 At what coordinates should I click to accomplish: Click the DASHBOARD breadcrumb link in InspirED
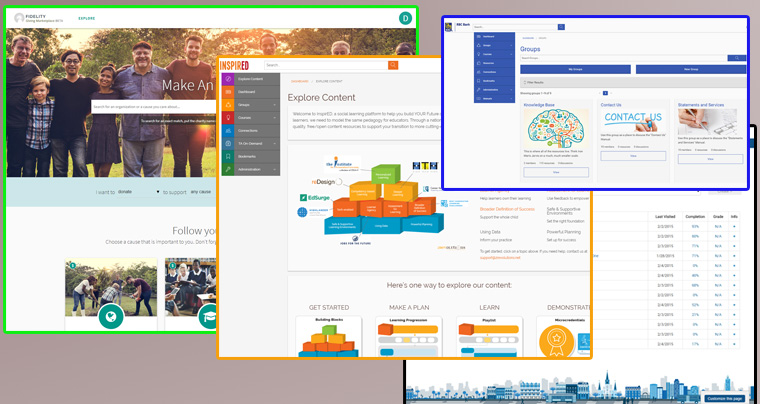pos(300,81)
